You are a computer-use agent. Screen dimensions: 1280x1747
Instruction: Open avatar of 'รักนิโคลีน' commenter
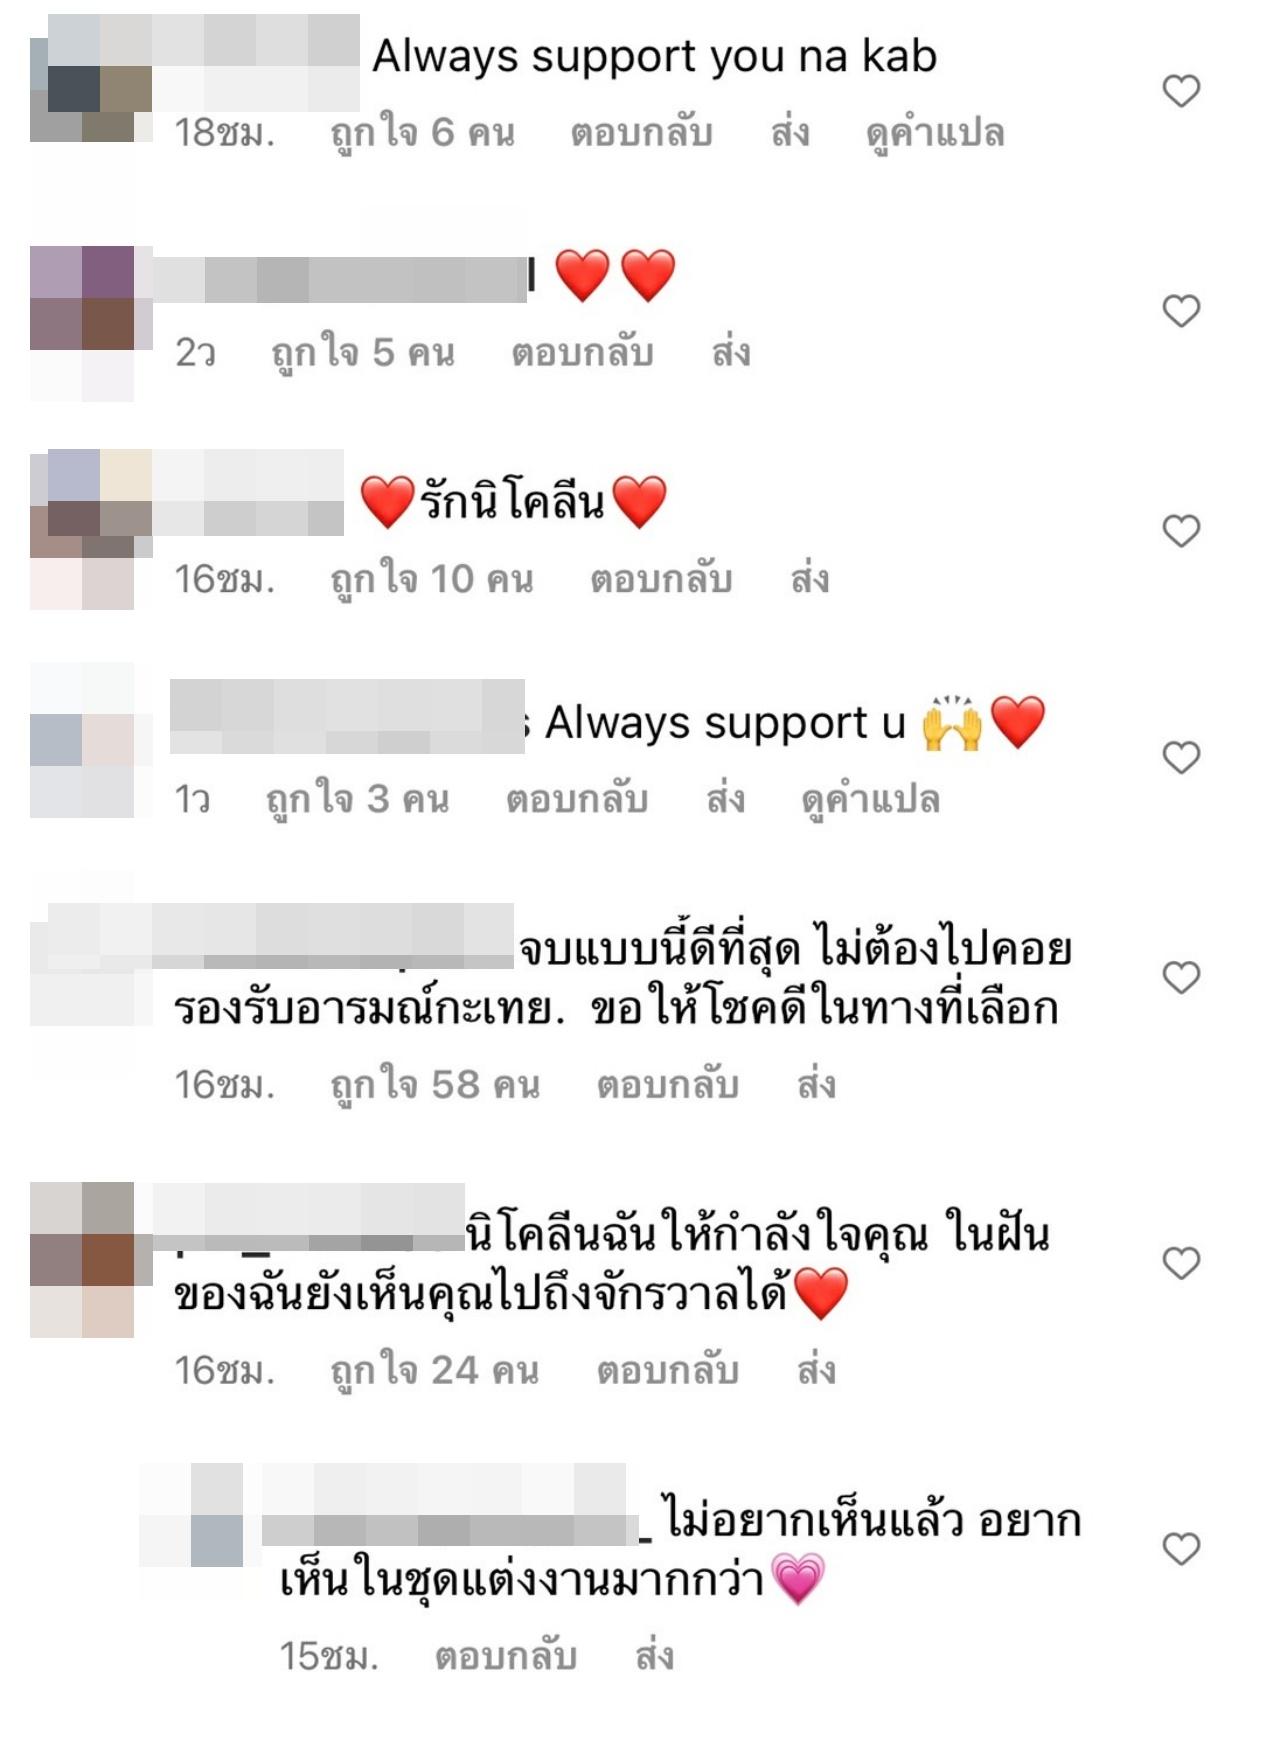(91, 530)
